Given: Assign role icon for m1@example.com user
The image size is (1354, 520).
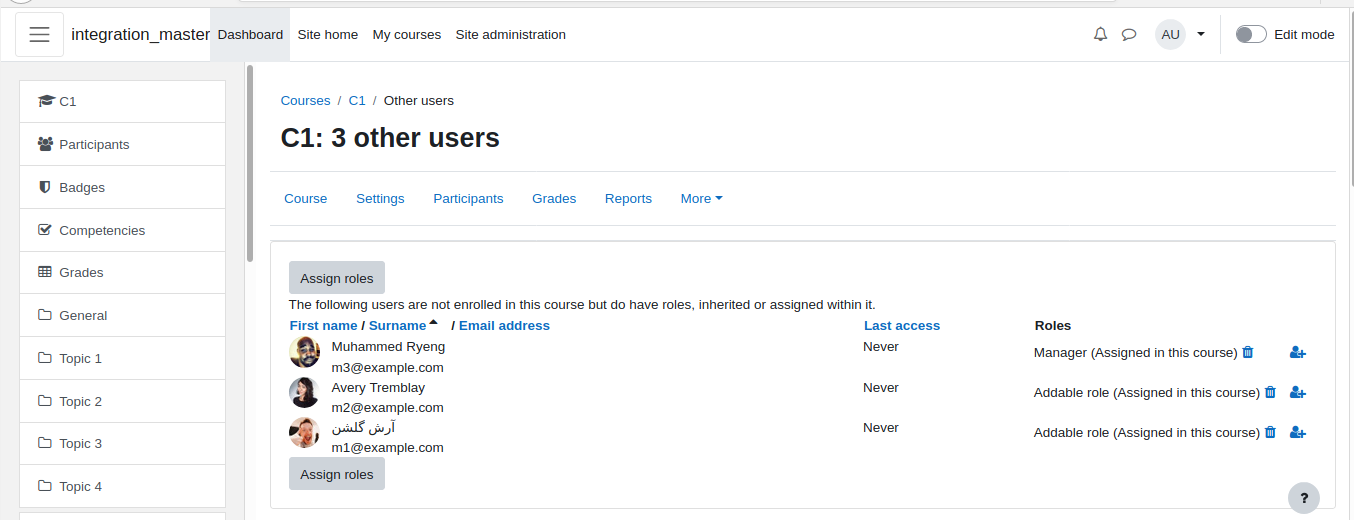Looking at the screenshot, I should (x=1298, y=432).
